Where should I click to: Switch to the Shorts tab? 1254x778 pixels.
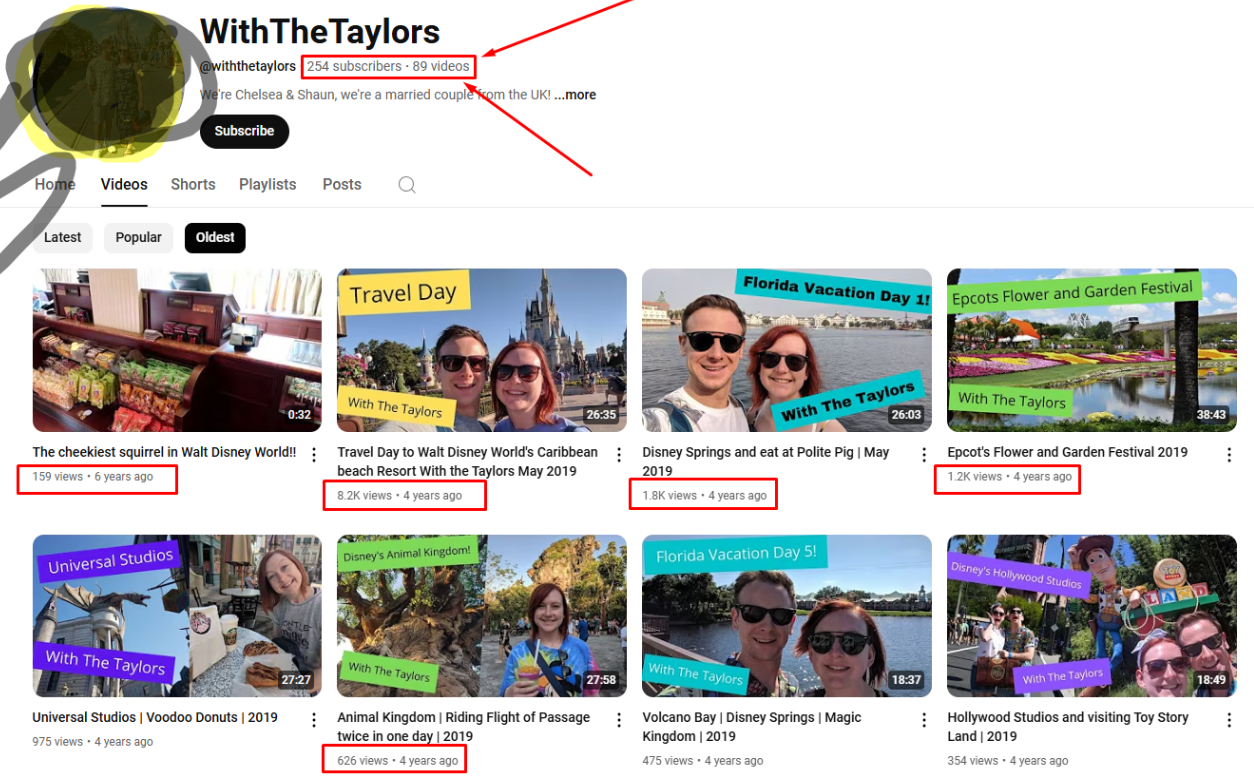coord(193,185)
